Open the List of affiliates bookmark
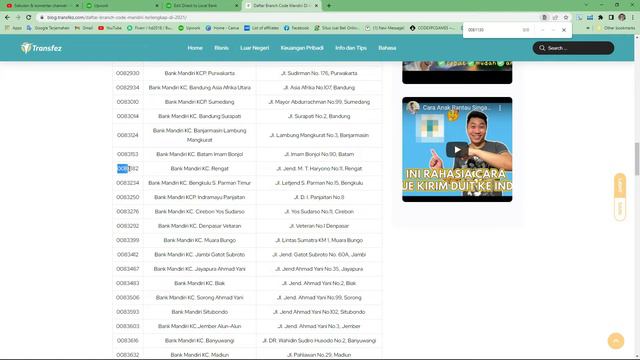The image size is (640, 360). click(x=262, y=28)
